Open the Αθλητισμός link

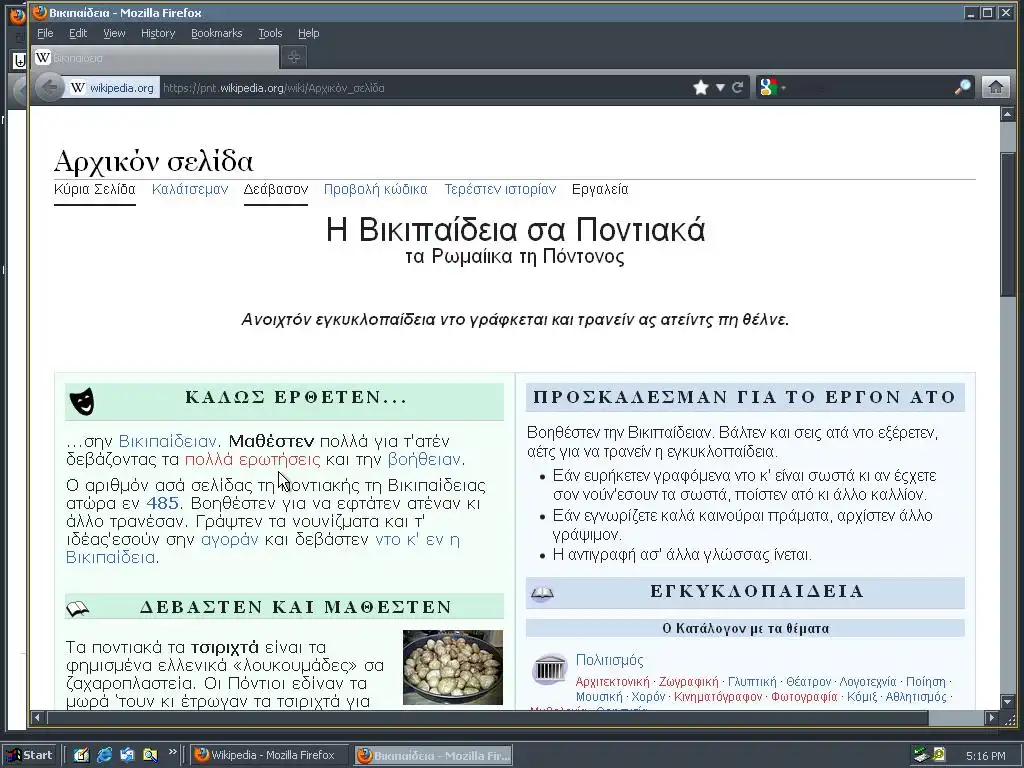(x=916, y=697)
